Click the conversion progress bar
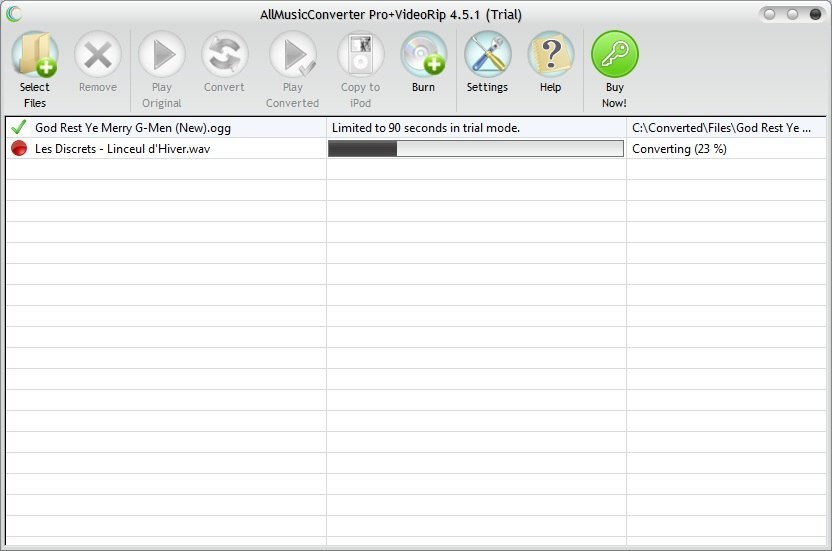Image resolution: width=832 pixels, height=551 pixels. pos(476,149)
